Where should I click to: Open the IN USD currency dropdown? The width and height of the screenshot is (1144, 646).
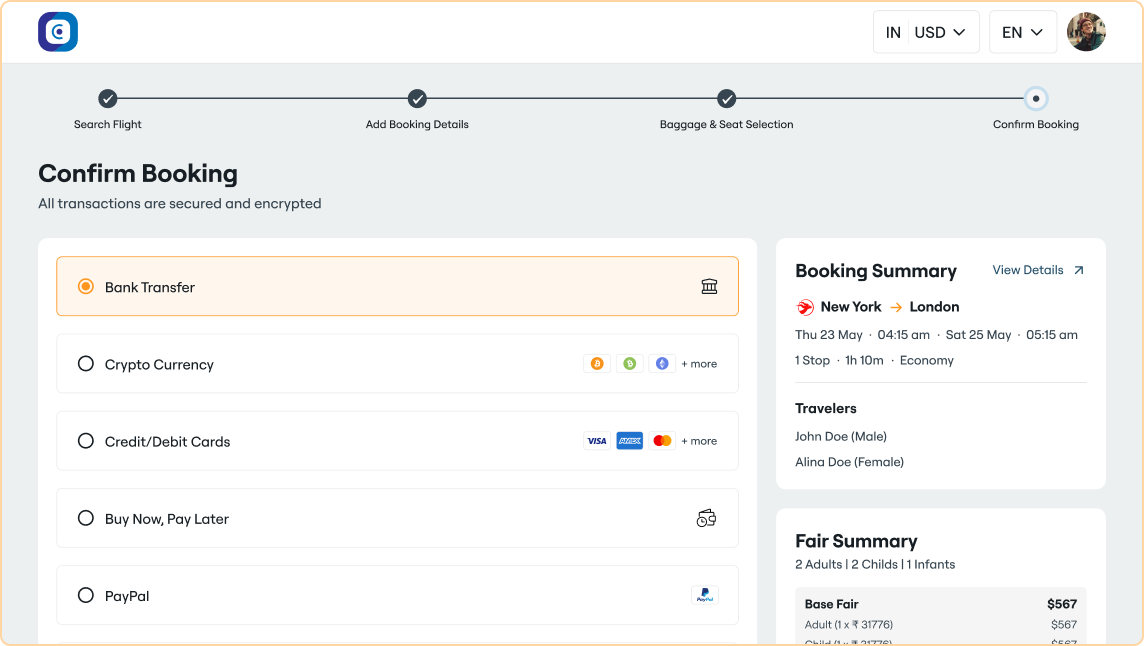coord(926,31)
